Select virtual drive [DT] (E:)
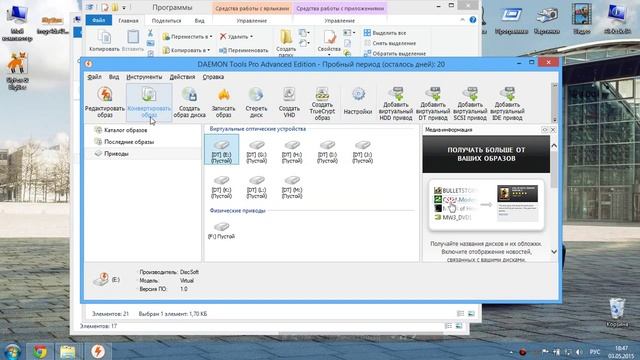The image size is (640, 360). coord(222,150)
